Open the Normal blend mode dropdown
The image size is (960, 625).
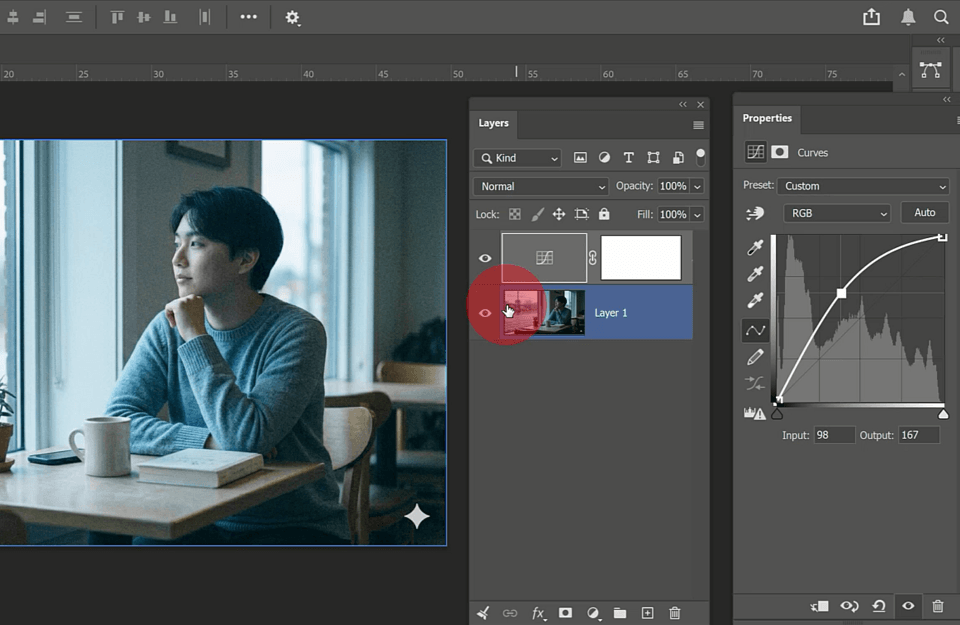(x=541, y=186)
